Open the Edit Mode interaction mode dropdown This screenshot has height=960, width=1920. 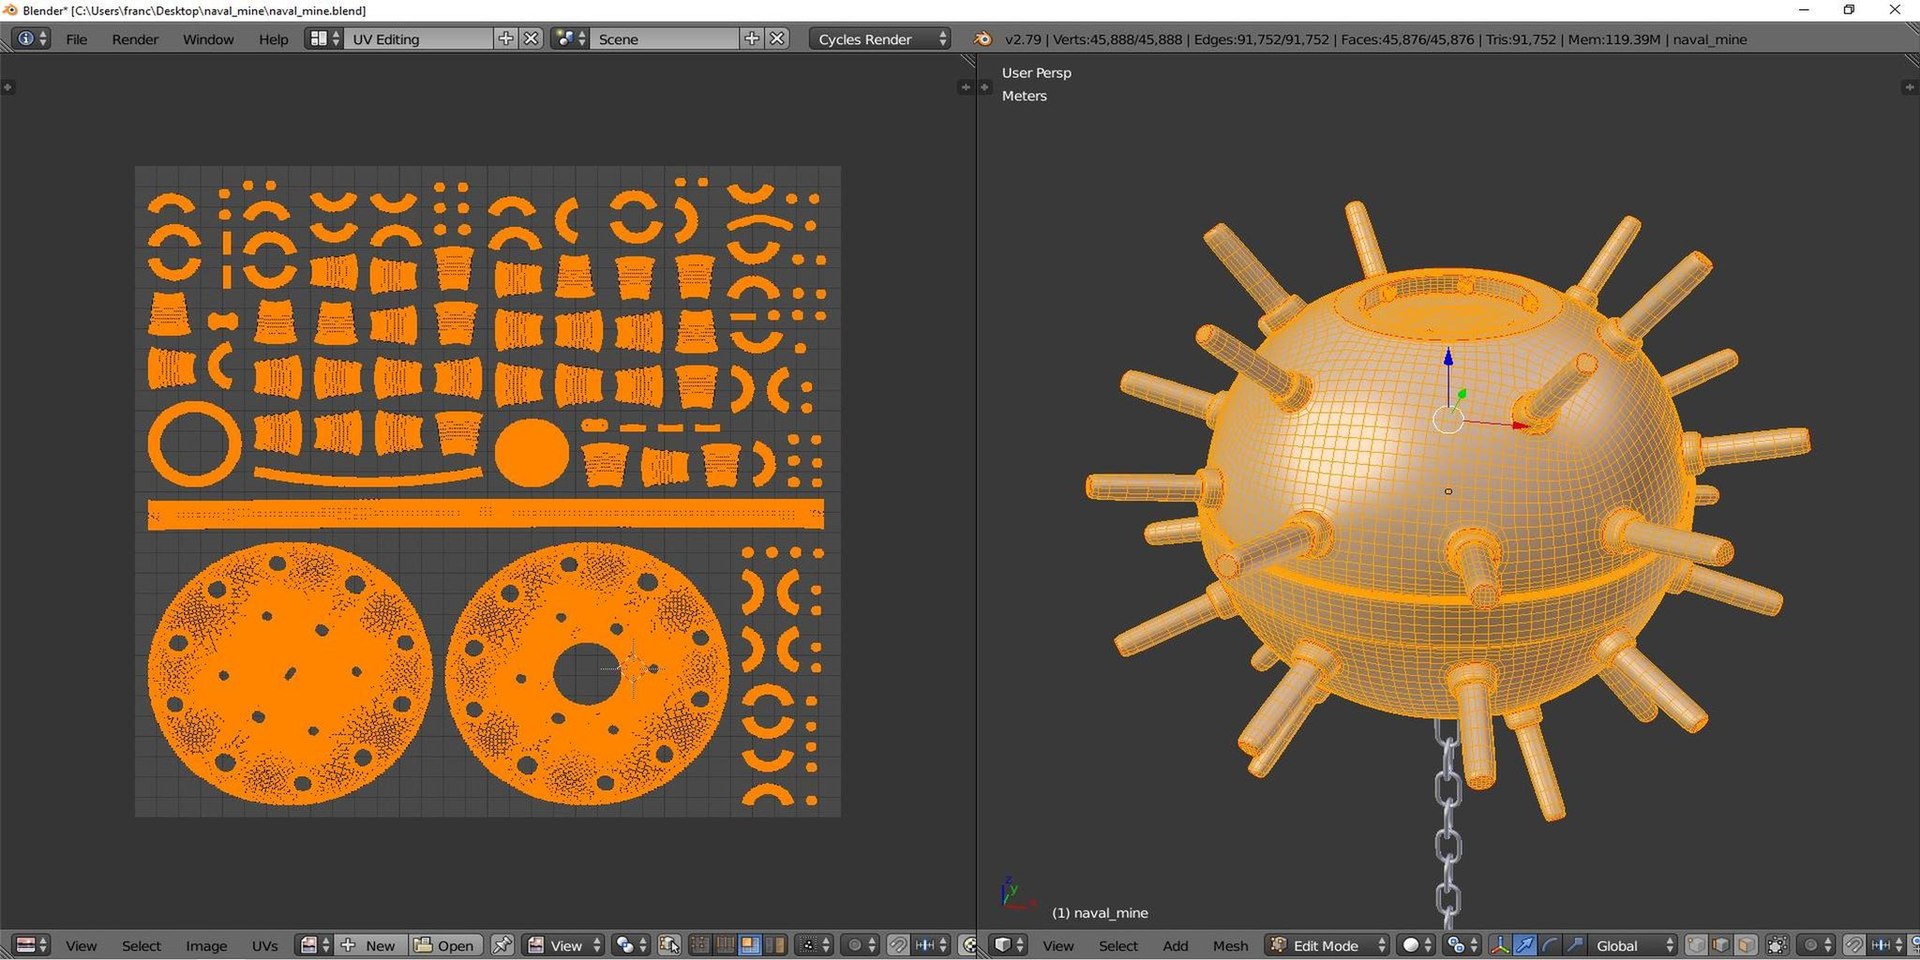tap(1327, 945)
